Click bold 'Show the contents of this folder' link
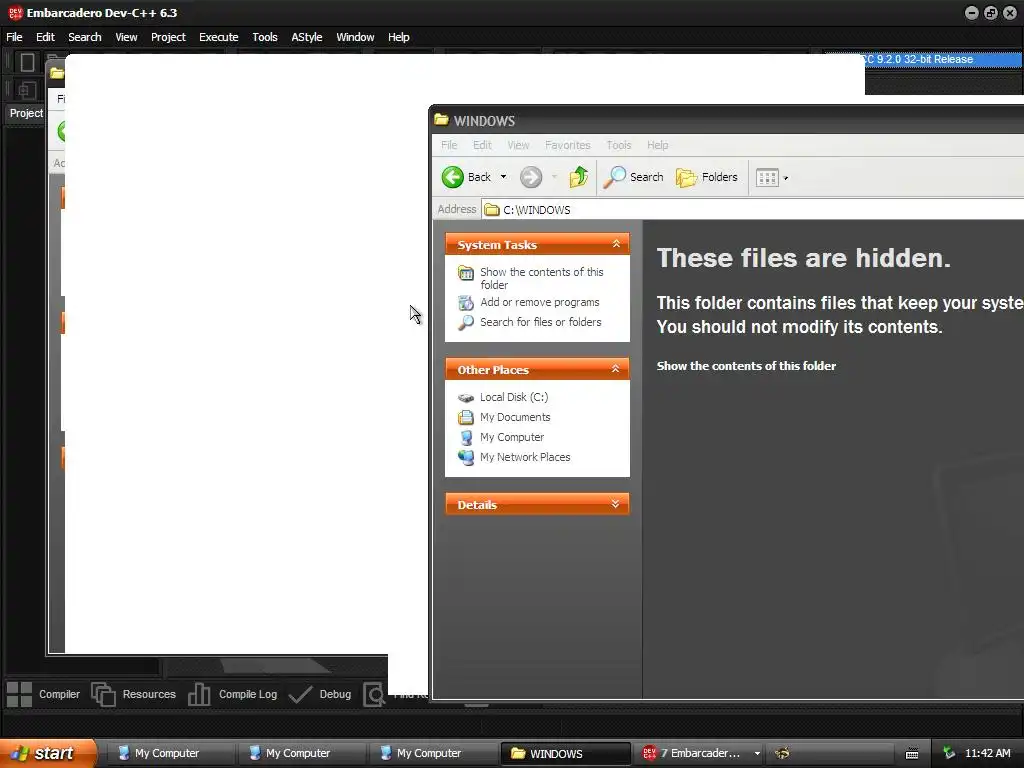Image resolution: width=1024 pixels, height=768 pixels. [x=746, y=366]
